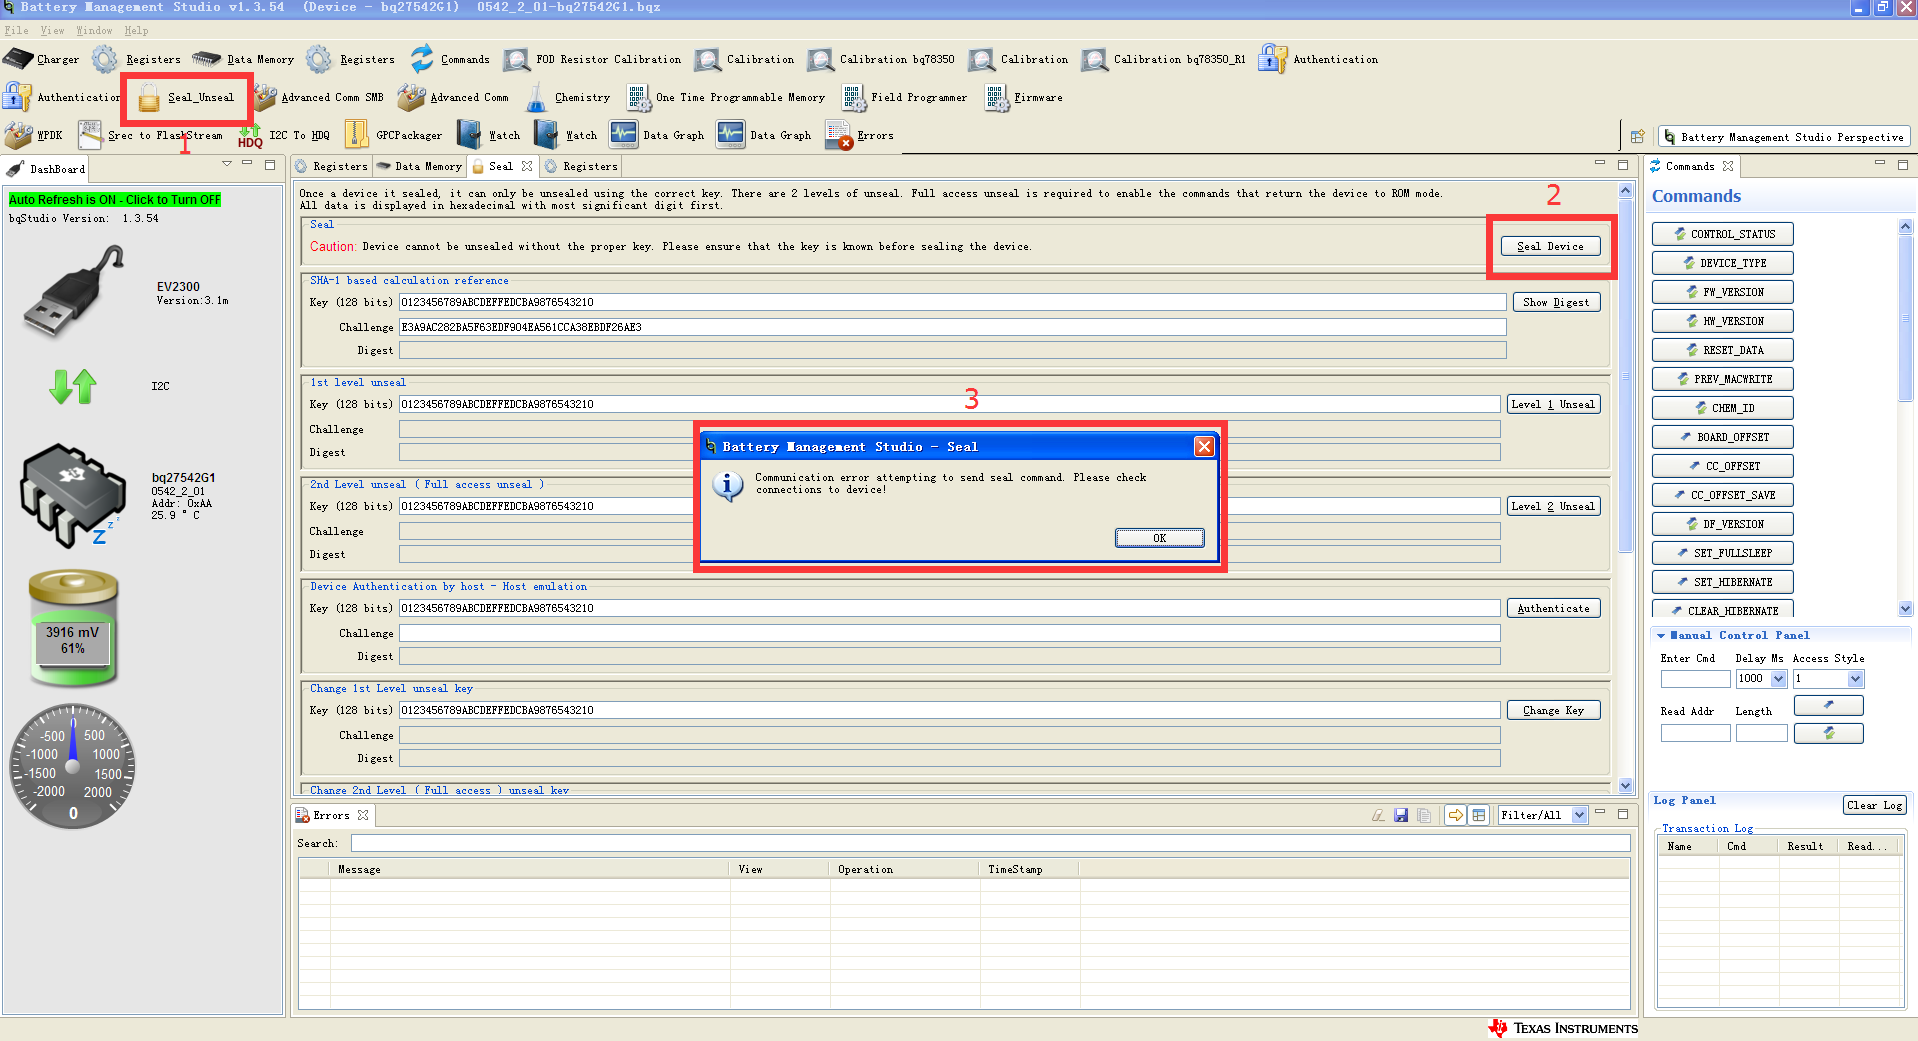Turn off Auto Refresh in the DashBoard
This screenshot has height=1041, width=1918.
point(115,200)
